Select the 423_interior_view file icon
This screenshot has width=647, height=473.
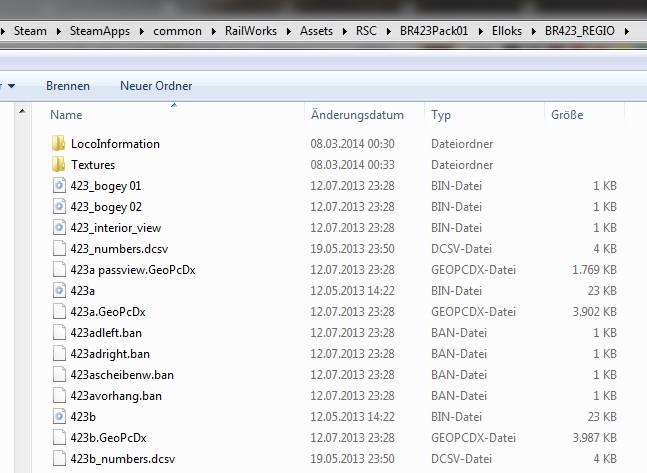59,228
